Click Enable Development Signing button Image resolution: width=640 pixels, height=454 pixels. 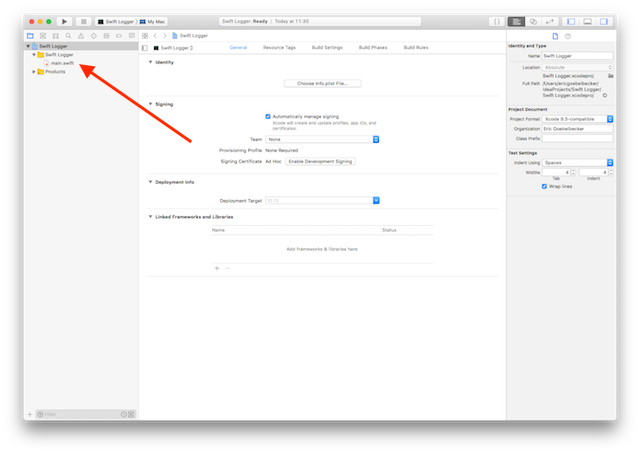[320, 161]
